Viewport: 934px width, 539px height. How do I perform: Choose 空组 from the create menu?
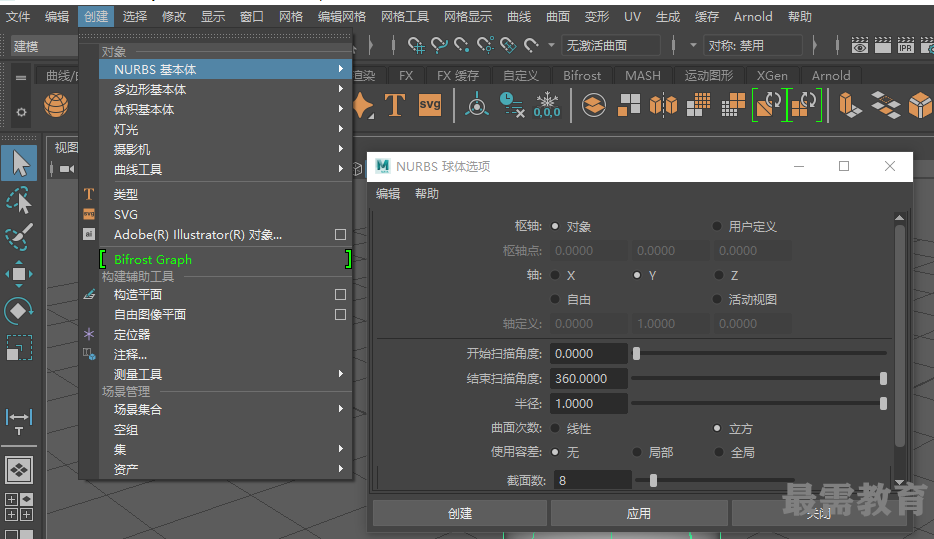pos(226,429)
